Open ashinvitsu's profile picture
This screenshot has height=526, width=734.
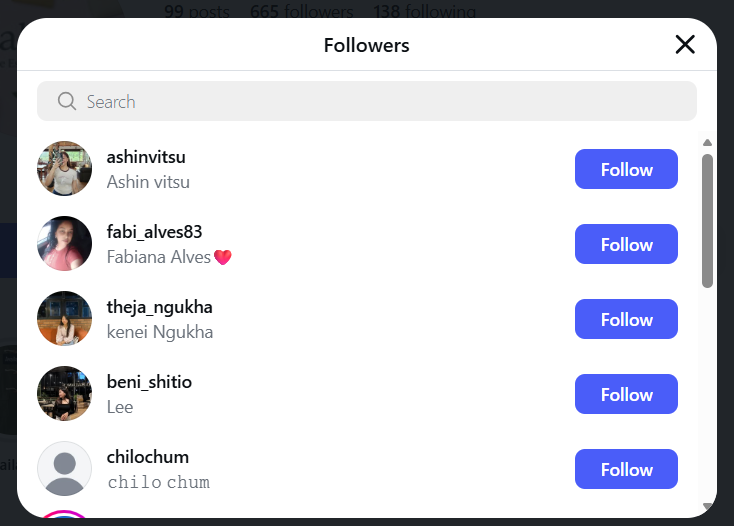(x=65, y=169)
